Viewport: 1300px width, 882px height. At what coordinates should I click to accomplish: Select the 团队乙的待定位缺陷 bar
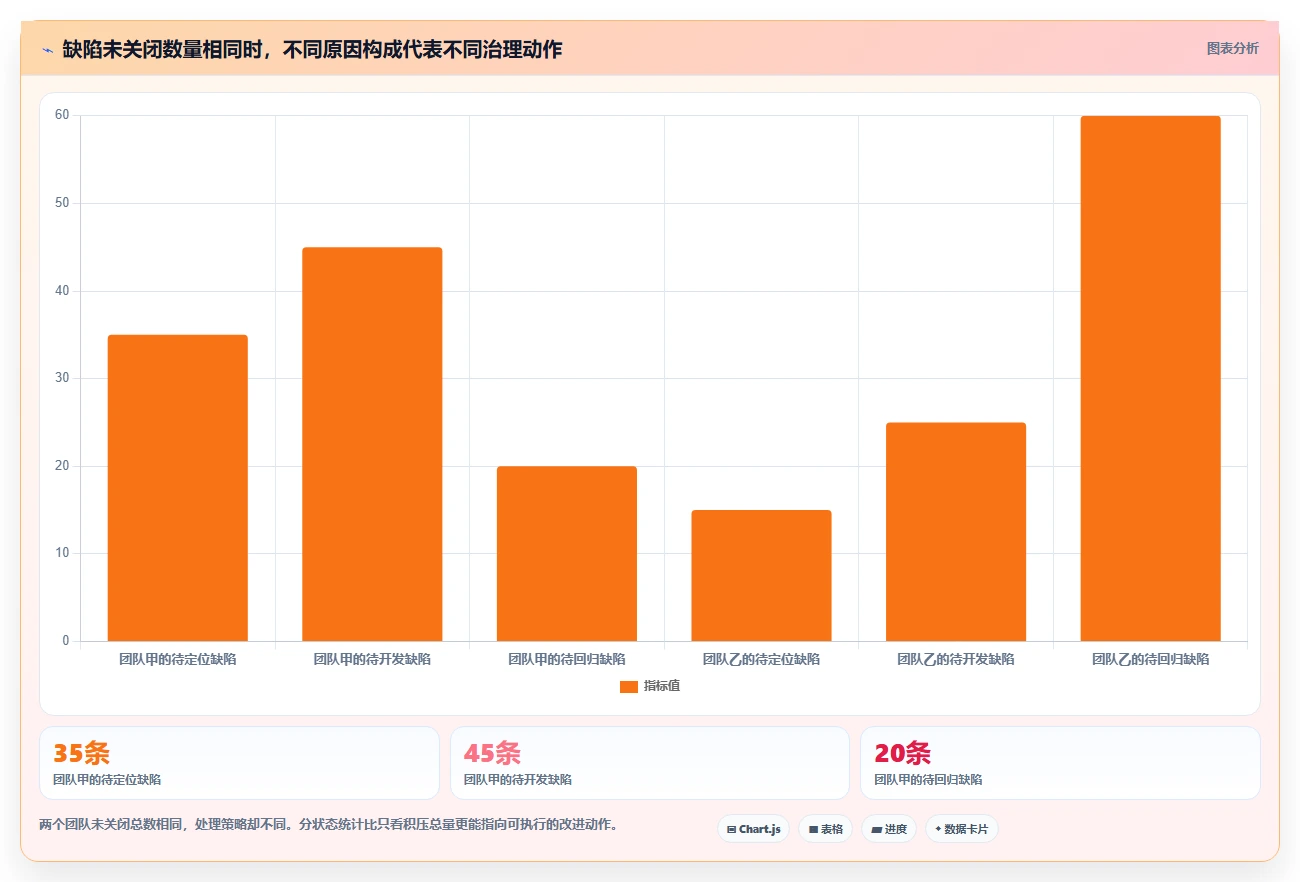pyautogui.click(x=761, y=576)
